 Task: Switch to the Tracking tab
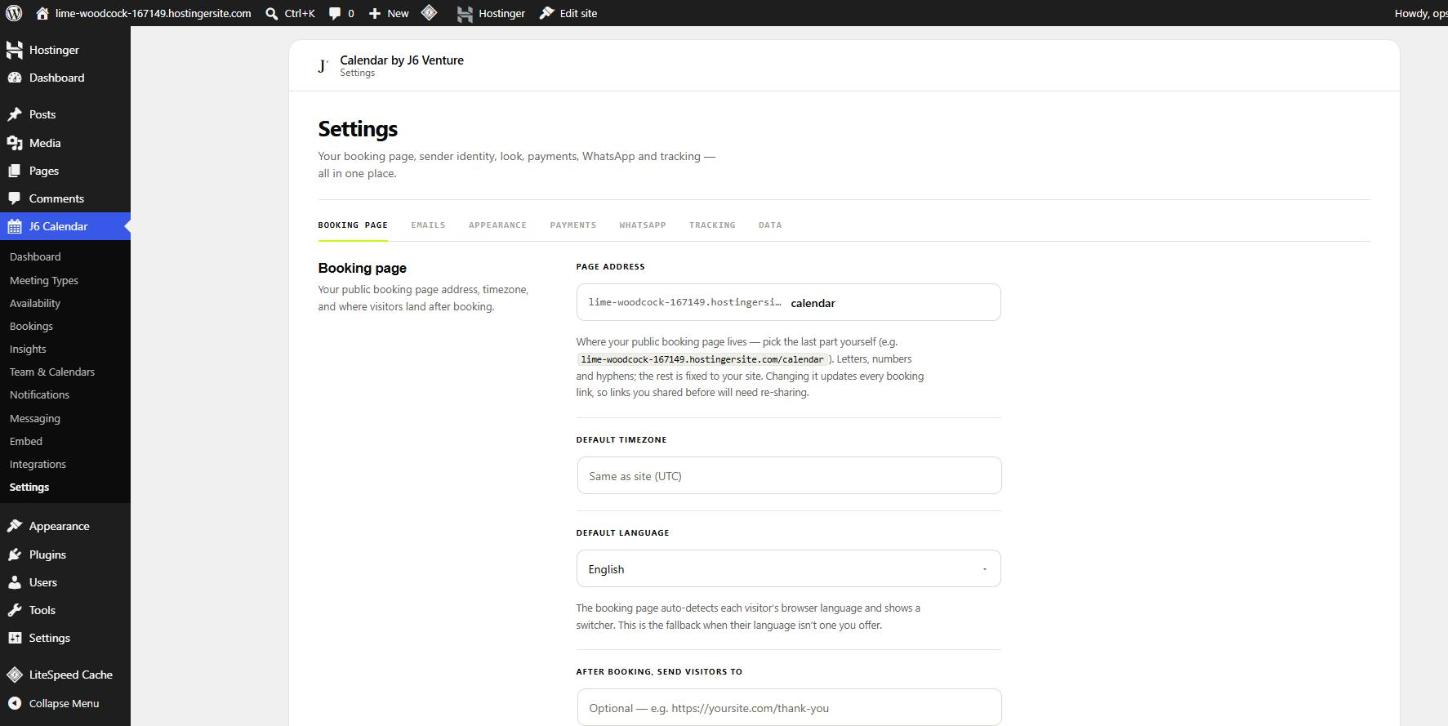[x=712, y=225]
